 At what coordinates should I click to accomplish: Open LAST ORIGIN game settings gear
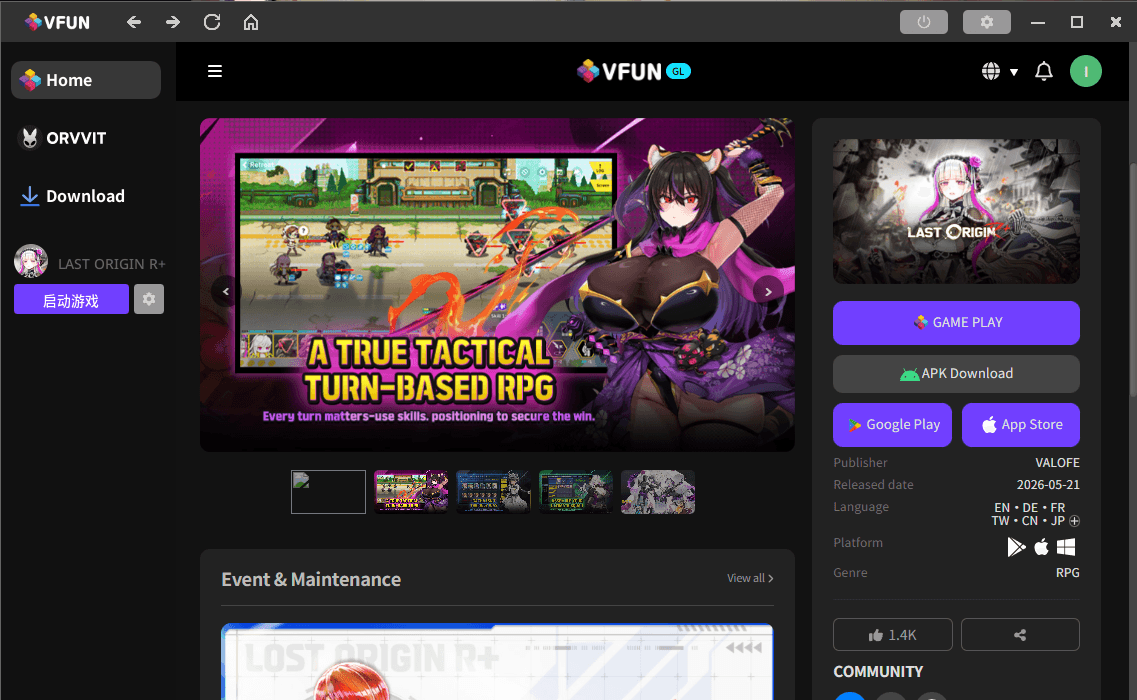pos(149,299)
